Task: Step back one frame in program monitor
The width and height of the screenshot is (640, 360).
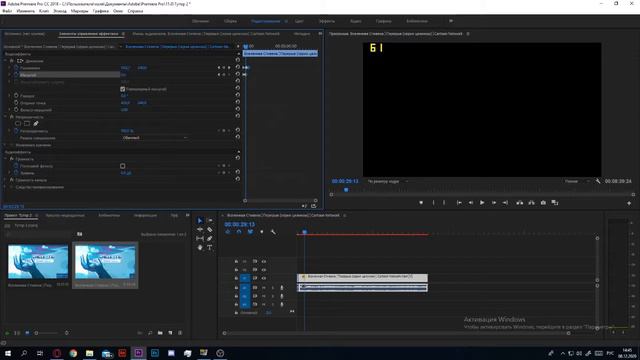Action: point(471,202)
